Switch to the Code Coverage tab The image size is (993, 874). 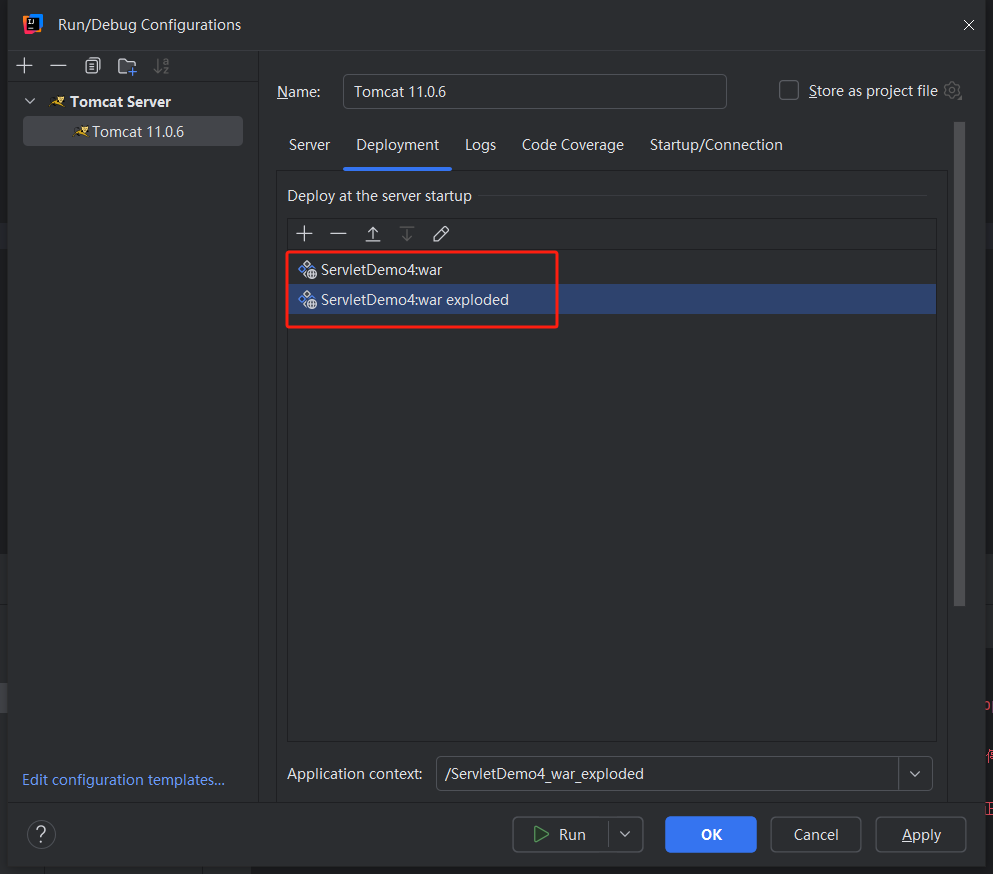pos(572,145)
